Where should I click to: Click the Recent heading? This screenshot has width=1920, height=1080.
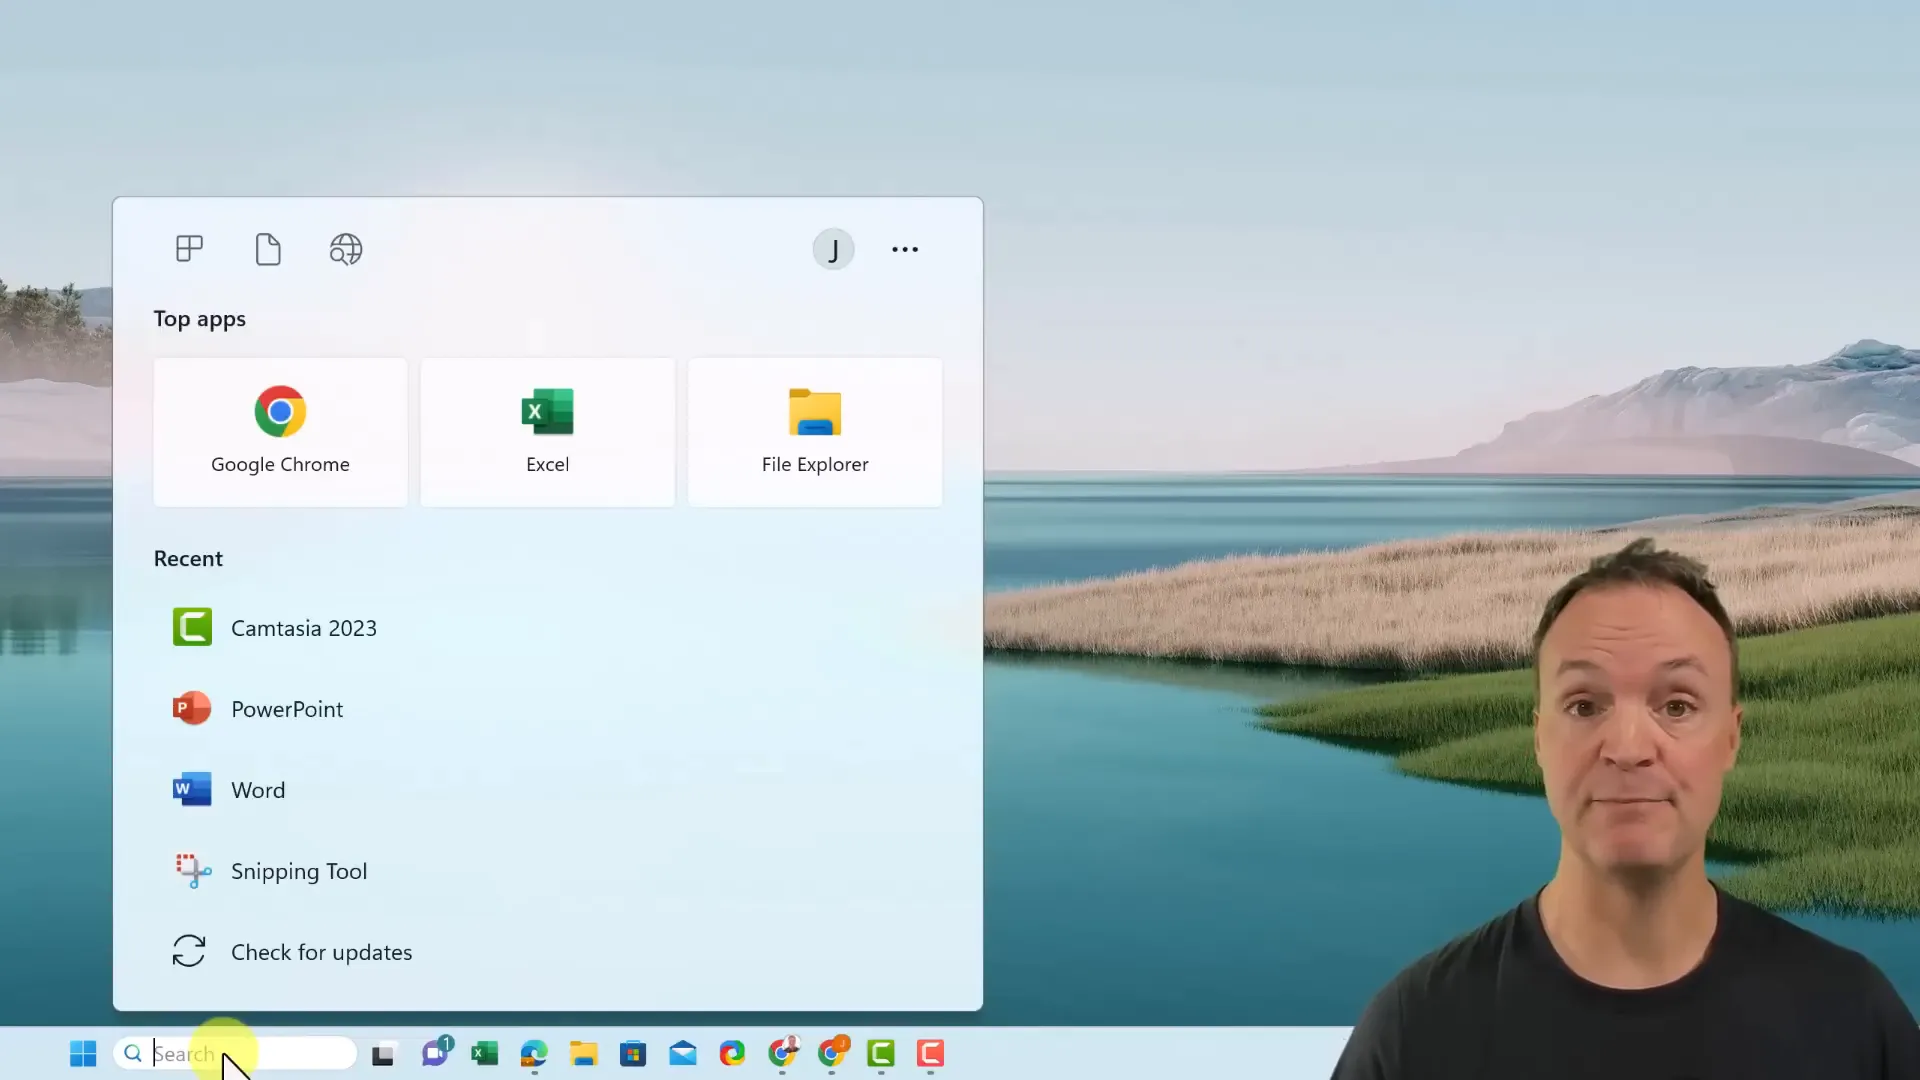[188, 558]
